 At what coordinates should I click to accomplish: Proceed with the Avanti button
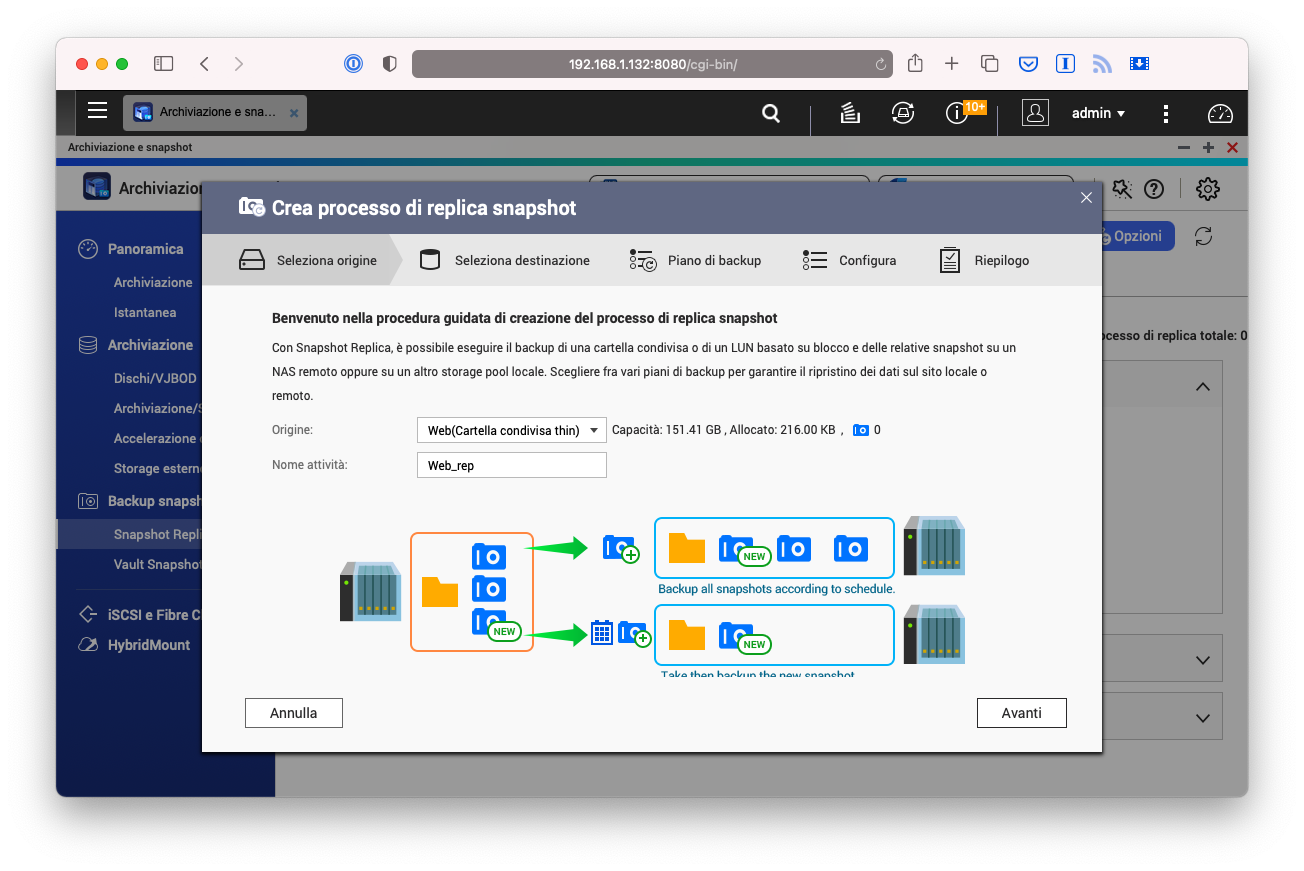[x=1021, y=712]
